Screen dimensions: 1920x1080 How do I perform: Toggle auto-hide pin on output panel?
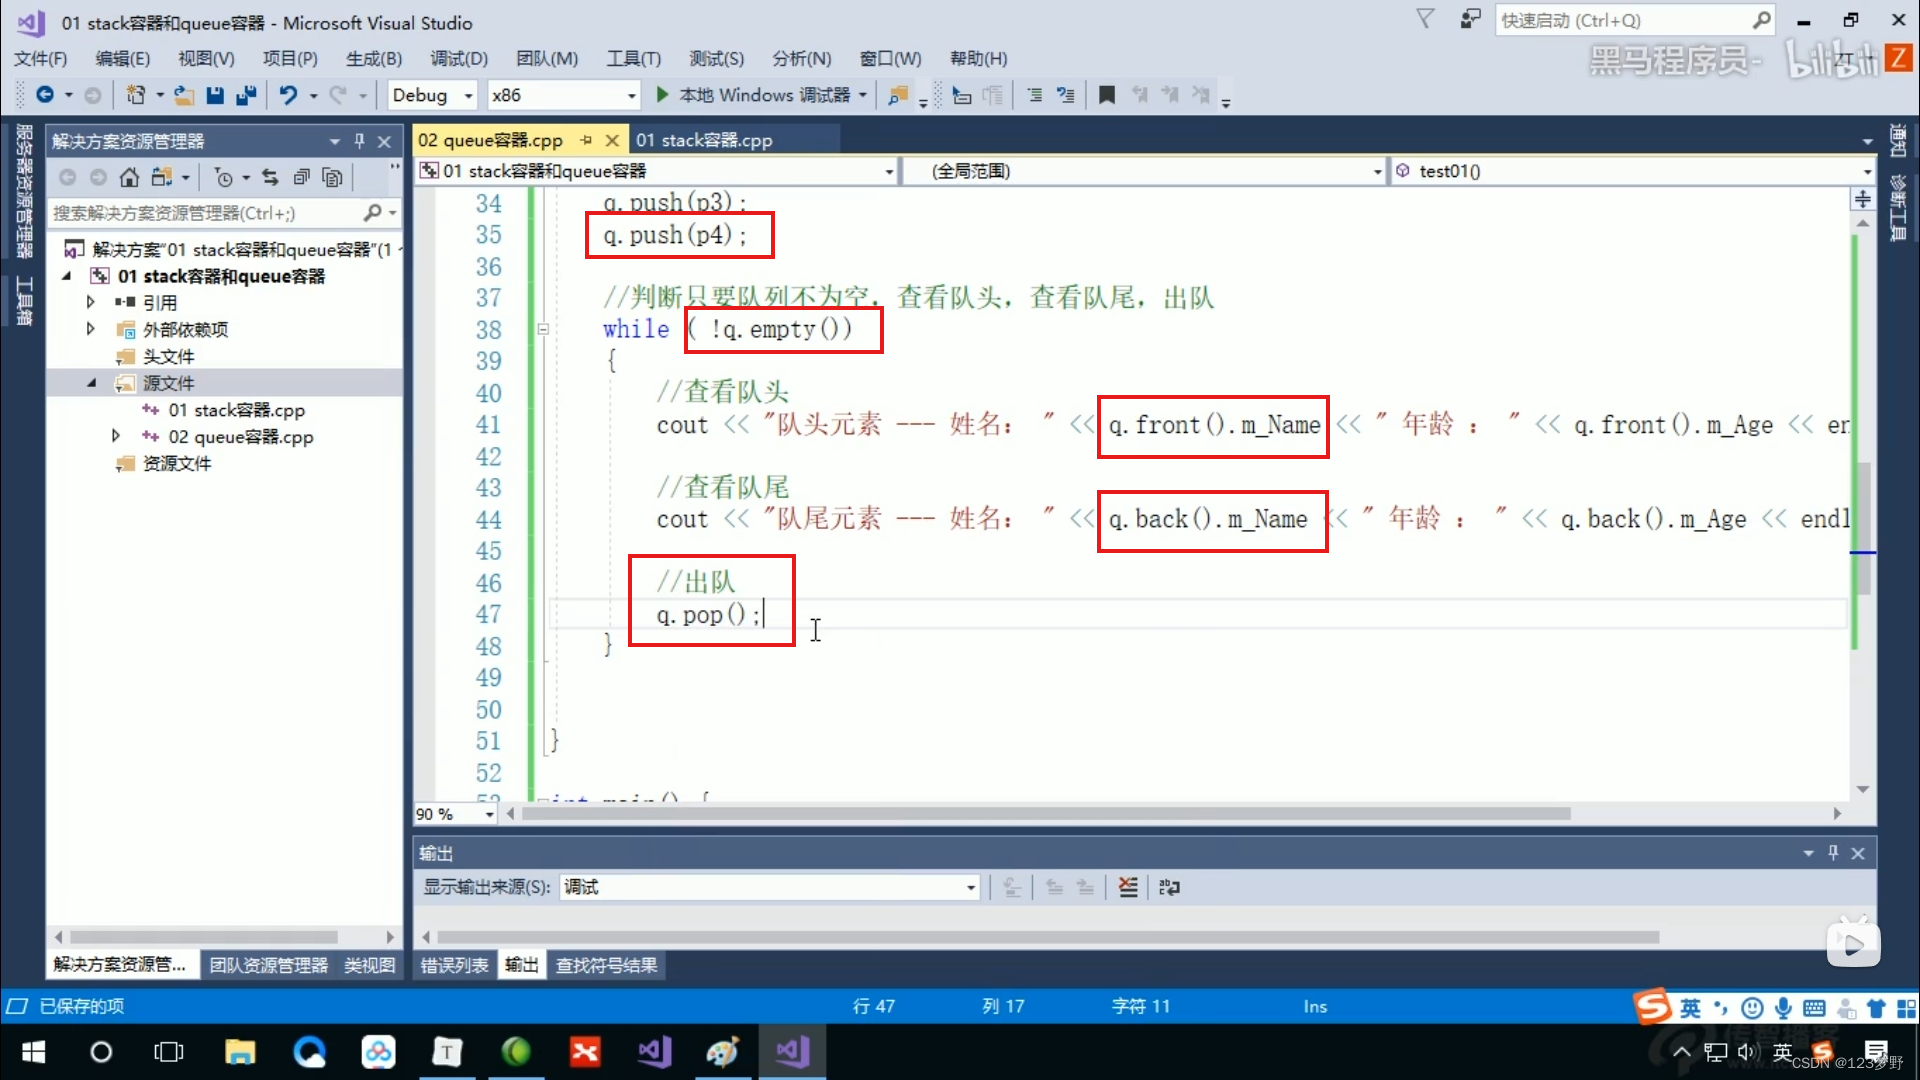[1833, 853]
